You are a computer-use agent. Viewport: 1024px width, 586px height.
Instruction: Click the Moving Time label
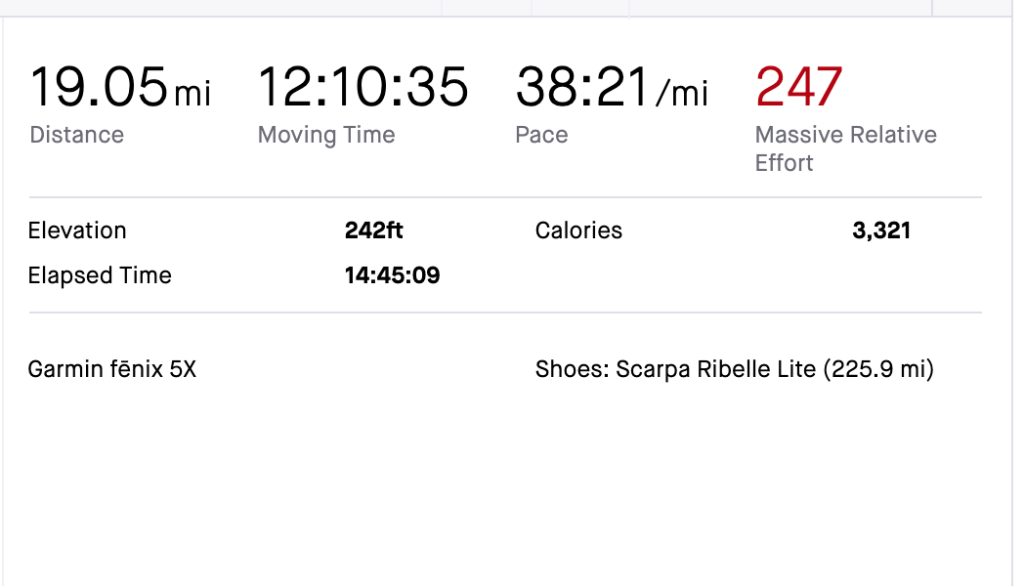(x=326, y=135)
